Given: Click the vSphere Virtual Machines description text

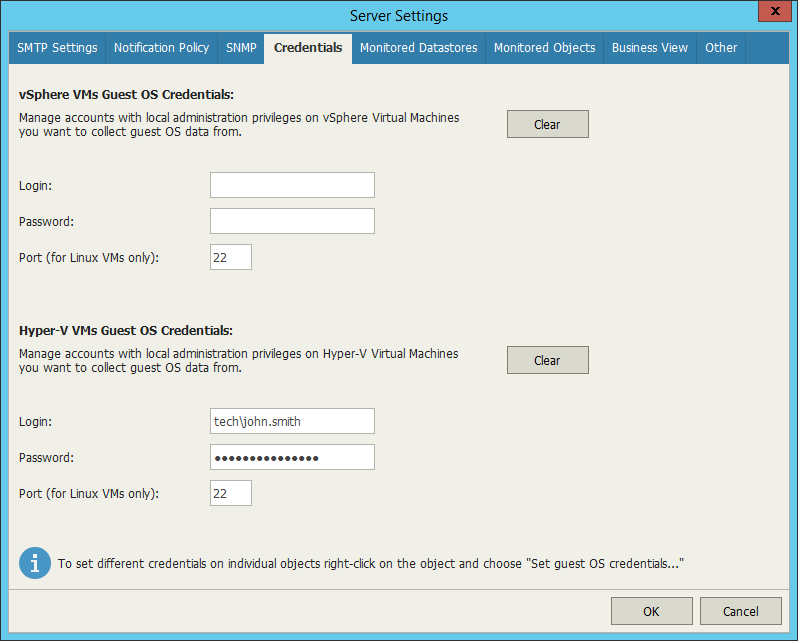Looking at the screenshot, I should tap(239, 125).
